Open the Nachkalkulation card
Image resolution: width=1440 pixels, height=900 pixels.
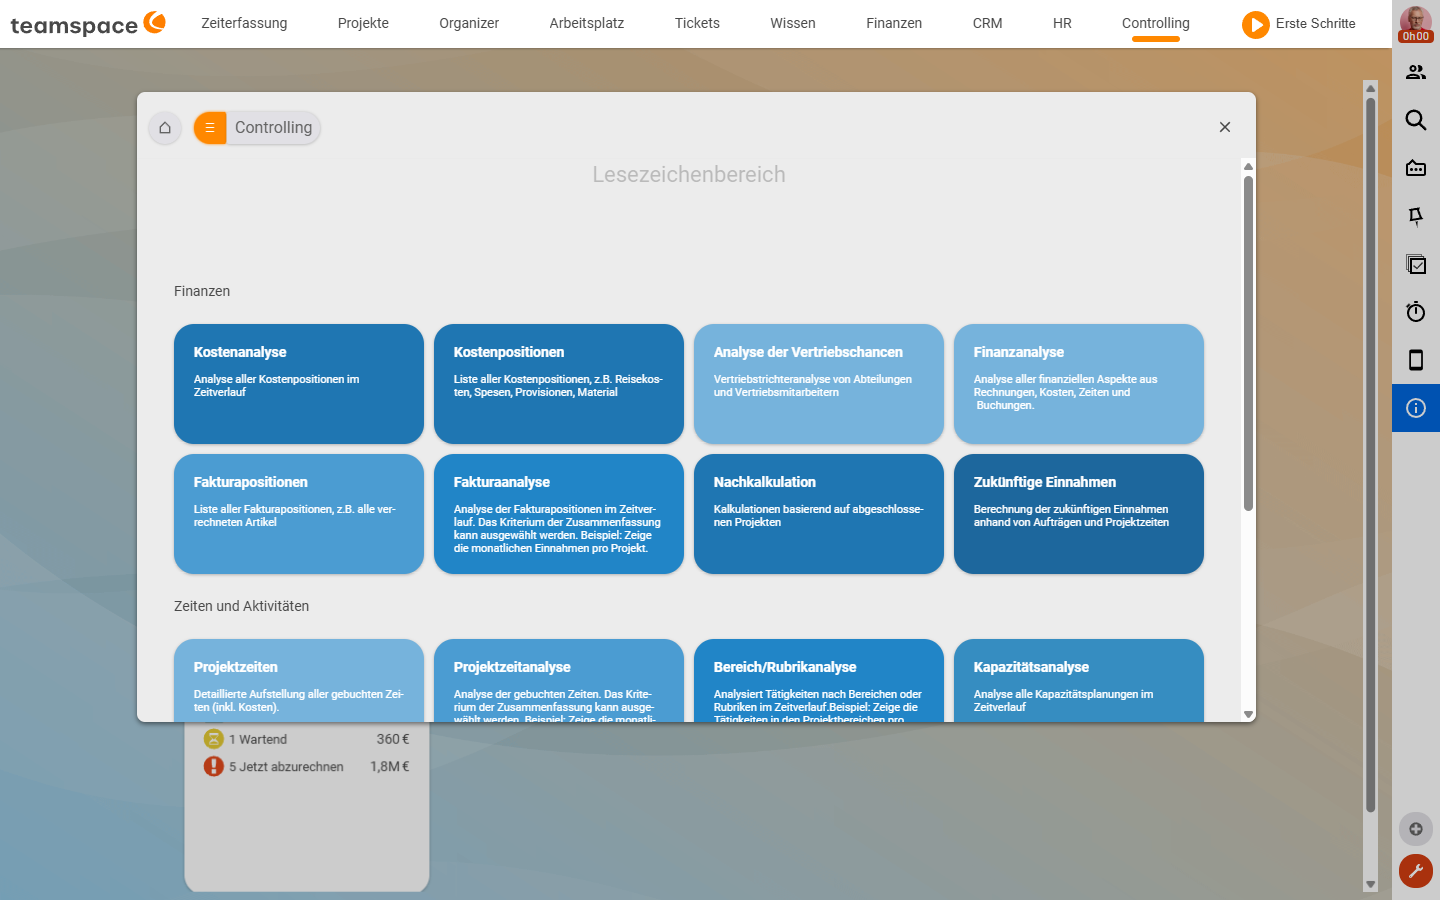pos(819,514)
